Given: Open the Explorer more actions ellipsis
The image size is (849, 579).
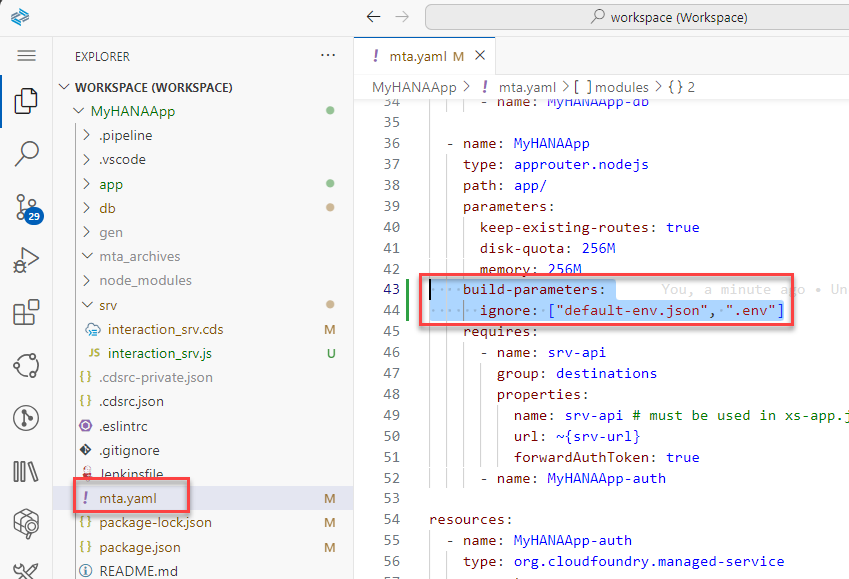Looking at the screenshot, I should click(x=328, y=55).
